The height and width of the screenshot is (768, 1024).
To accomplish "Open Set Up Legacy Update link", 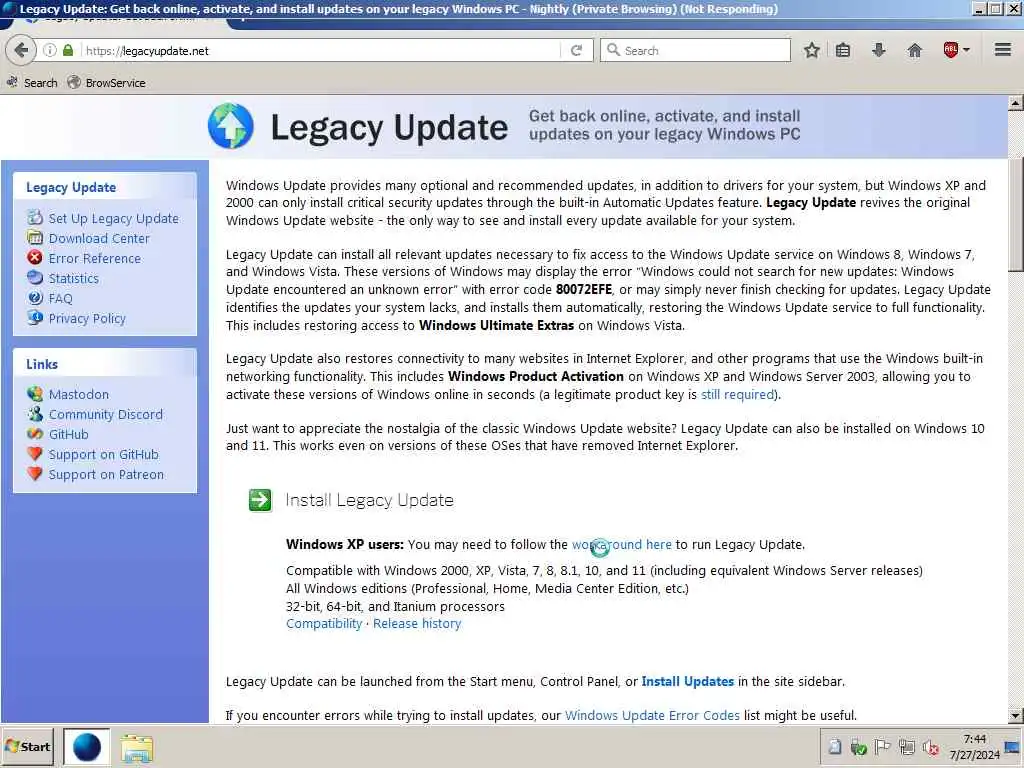I will point(114,219).
